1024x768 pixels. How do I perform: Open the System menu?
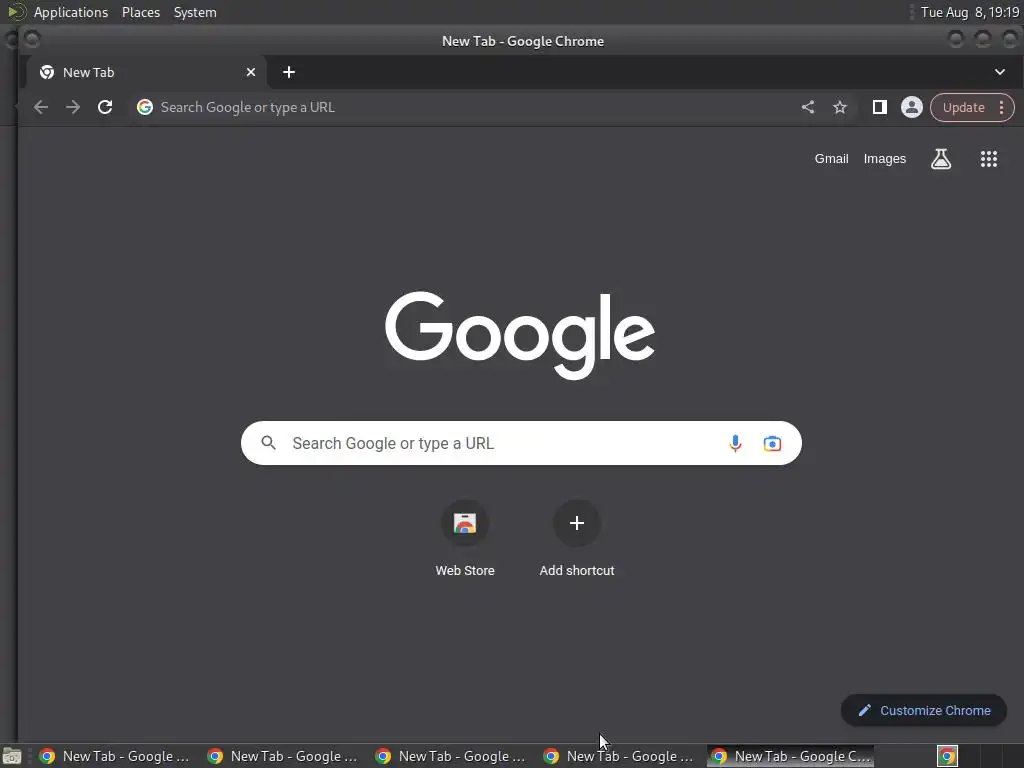click(x=195, y=12)
